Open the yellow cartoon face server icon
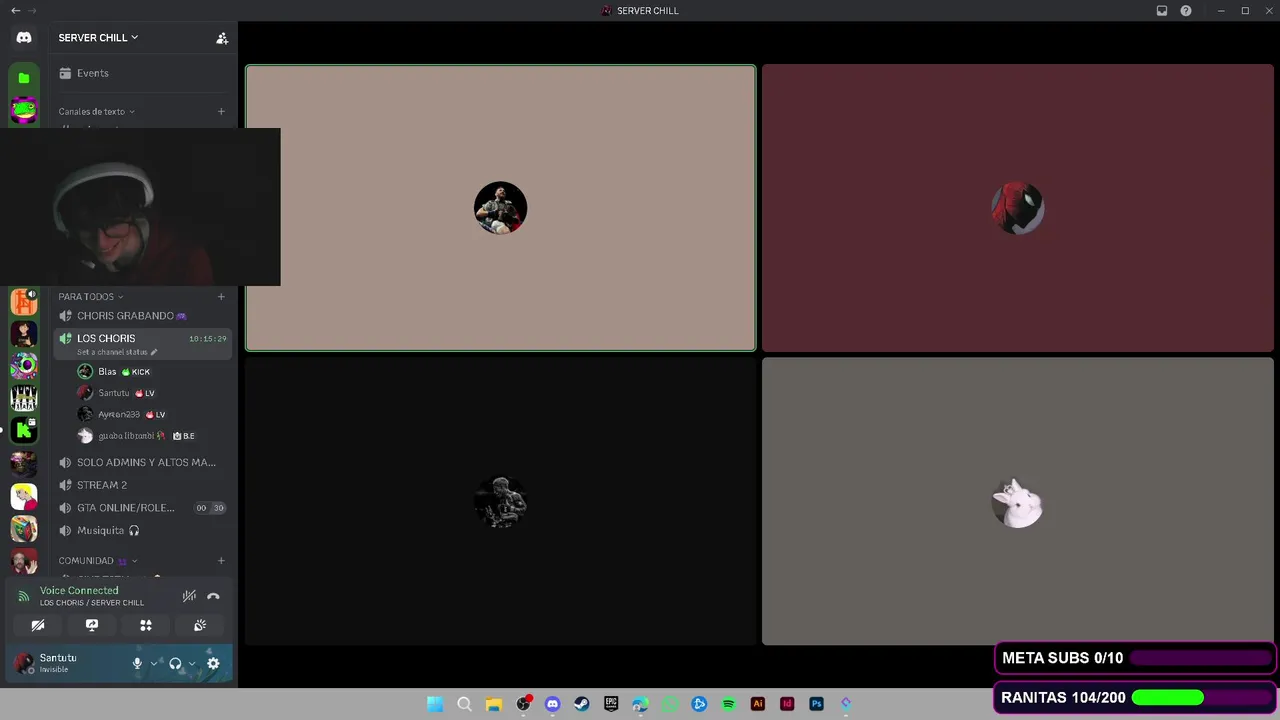Screen dimensions: 1280x720 (x=24, y=496)
